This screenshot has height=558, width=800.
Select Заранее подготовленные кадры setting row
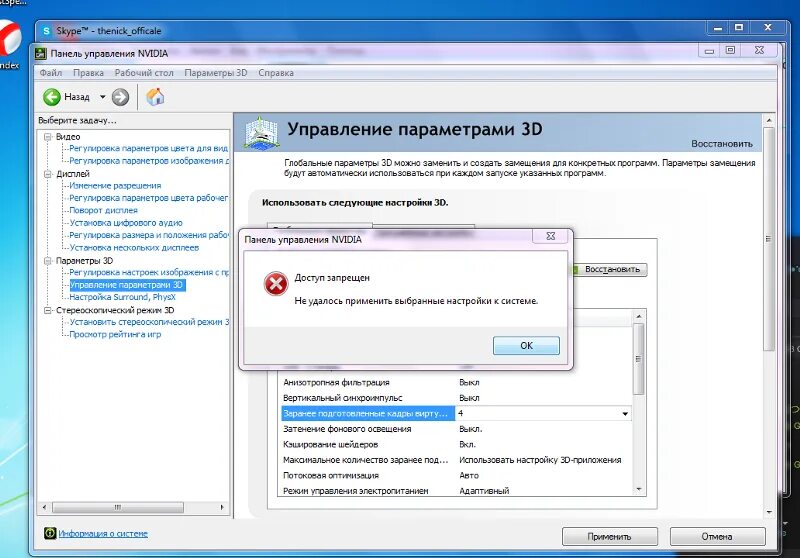(x=457, y=414)
